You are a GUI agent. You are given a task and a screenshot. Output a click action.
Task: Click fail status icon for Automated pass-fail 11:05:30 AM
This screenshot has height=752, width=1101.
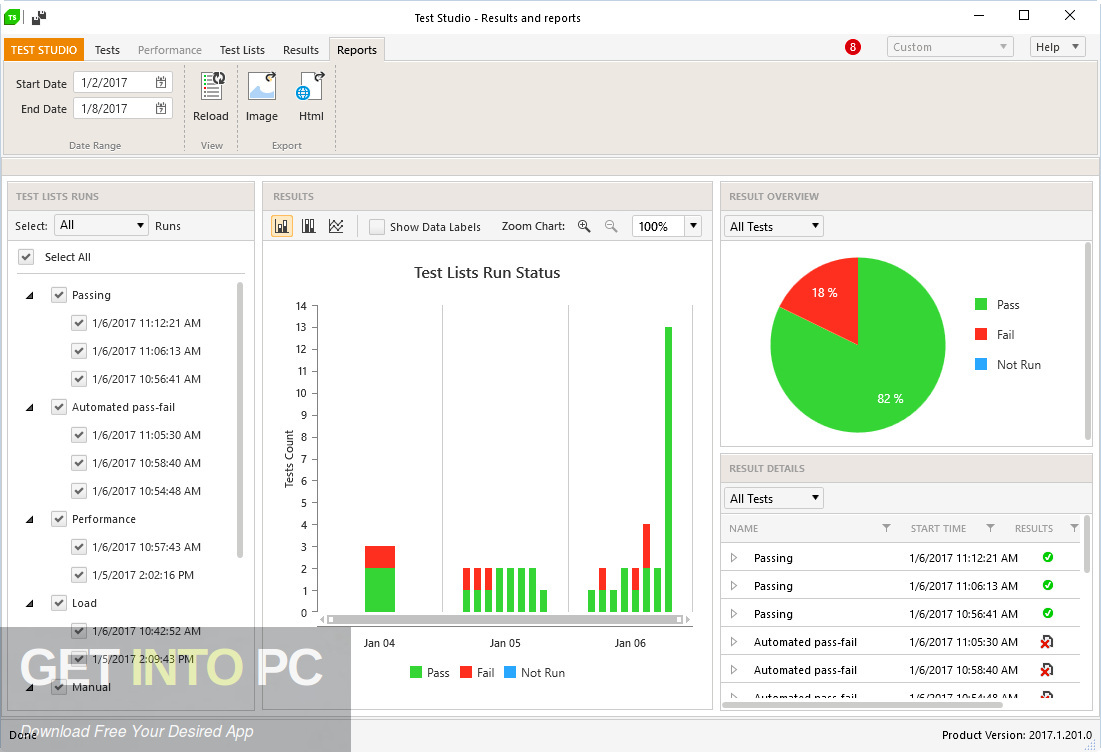[1046, 642]
